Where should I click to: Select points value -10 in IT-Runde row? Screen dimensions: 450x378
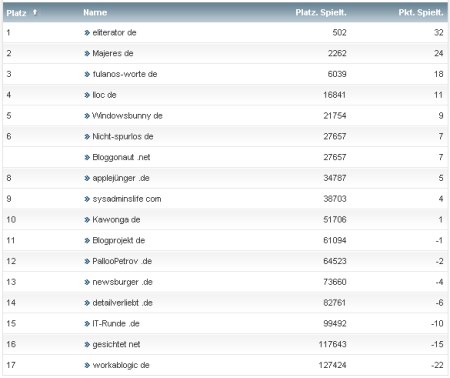[x=437, y=323]
